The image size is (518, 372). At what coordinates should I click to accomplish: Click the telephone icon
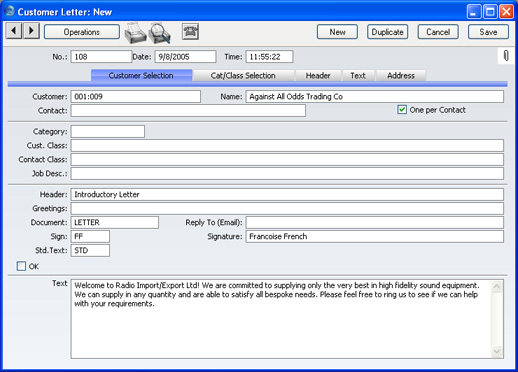(190, 32)
